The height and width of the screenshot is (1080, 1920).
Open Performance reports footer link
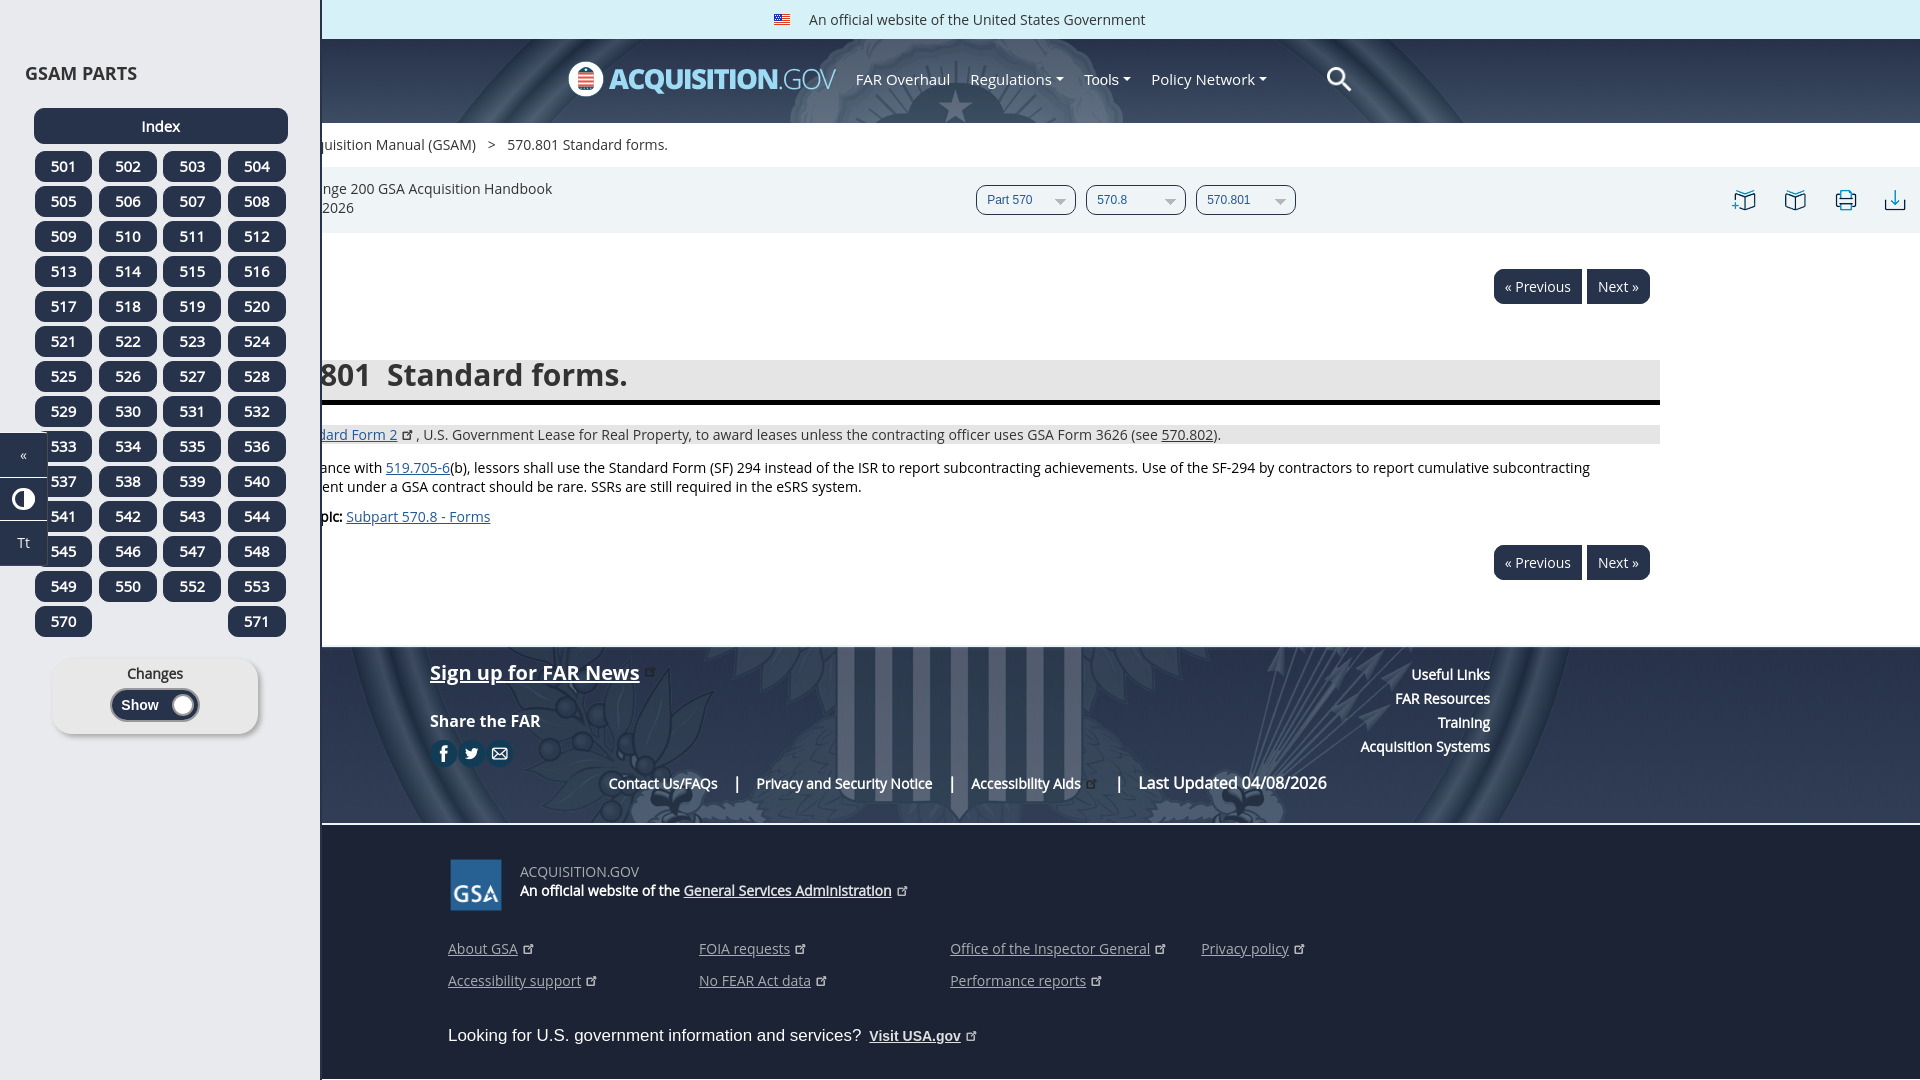coord(1018,981)
